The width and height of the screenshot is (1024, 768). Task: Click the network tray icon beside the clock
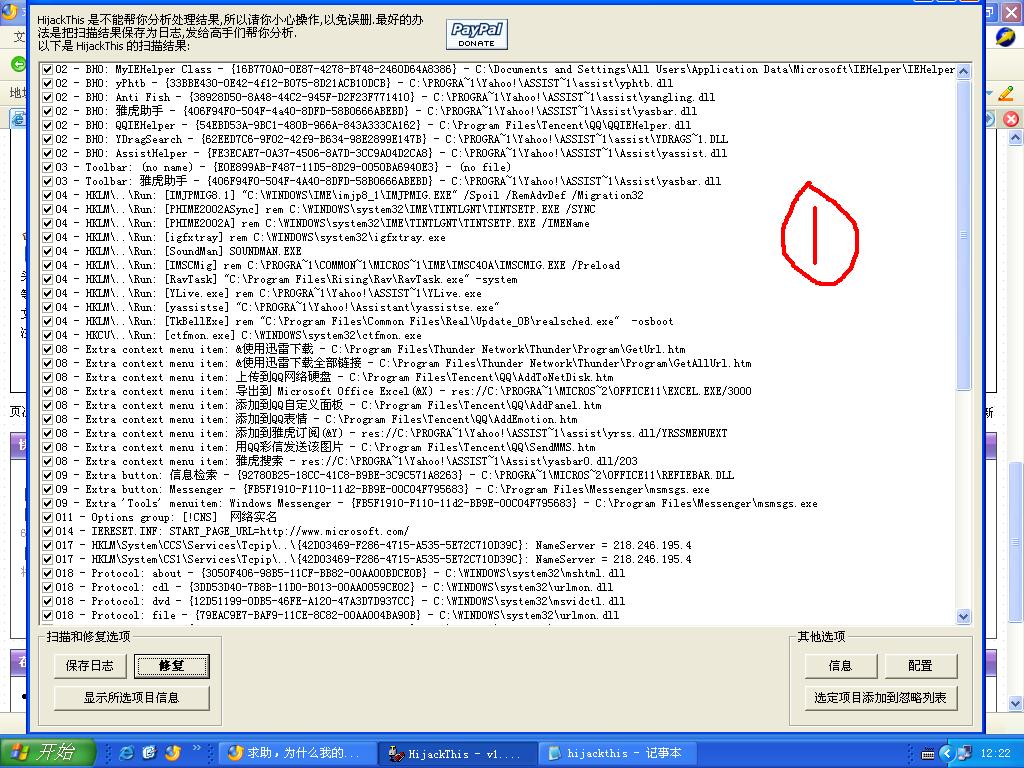pyautogui.click(x=965, y=753)
